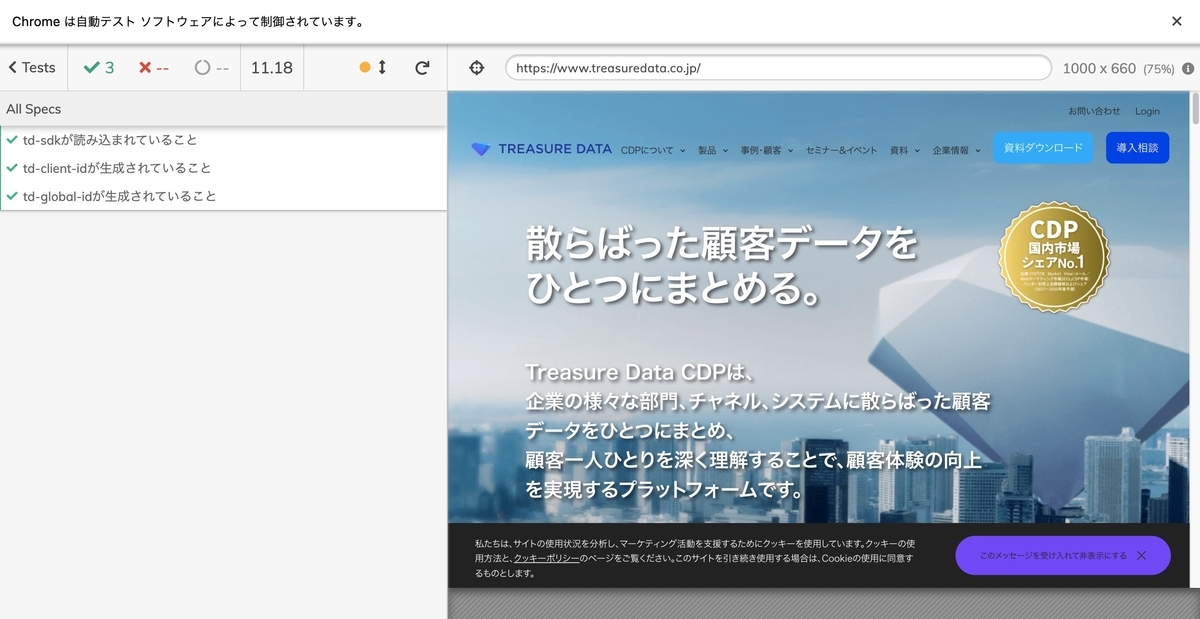Dismiss the Chrome automation notice bar
Viewport: 1200px width, 619px height.
1177,21
